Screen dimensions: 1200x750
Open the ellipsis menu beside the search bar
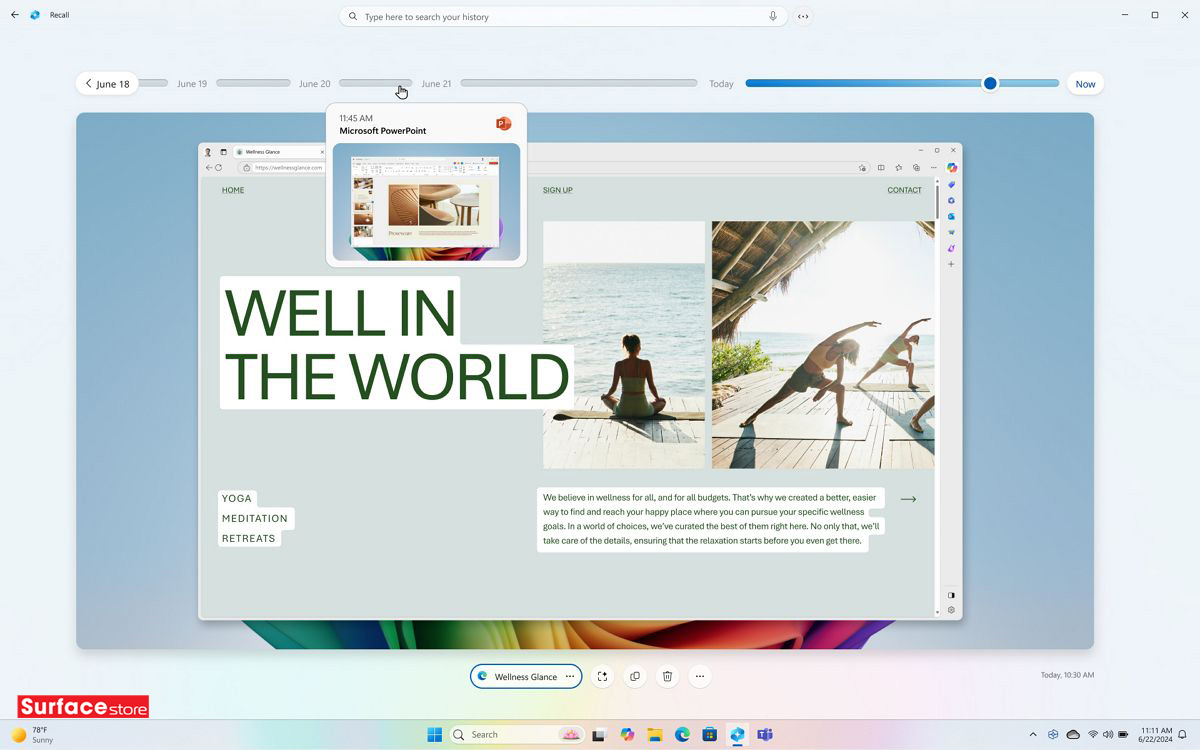[x=803, y=16]
